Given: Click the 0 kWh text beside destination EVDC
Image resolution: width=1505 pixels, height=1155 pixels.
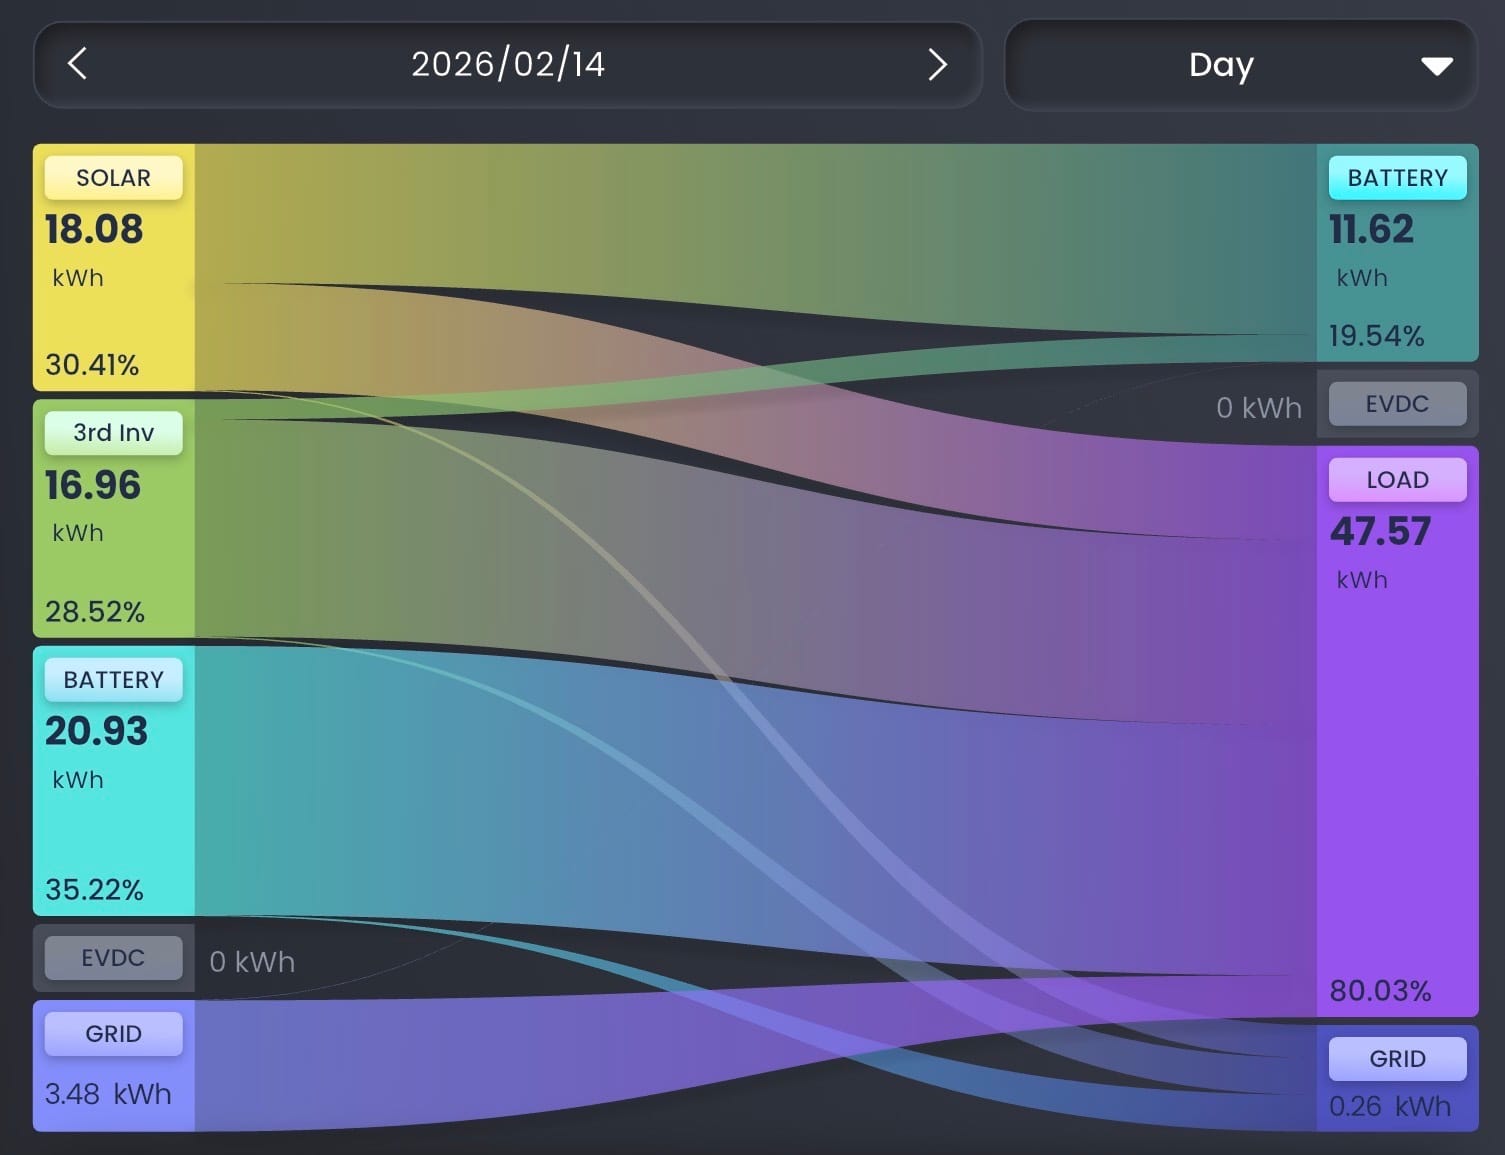Looking at the screenshot, I should 1259,408.
